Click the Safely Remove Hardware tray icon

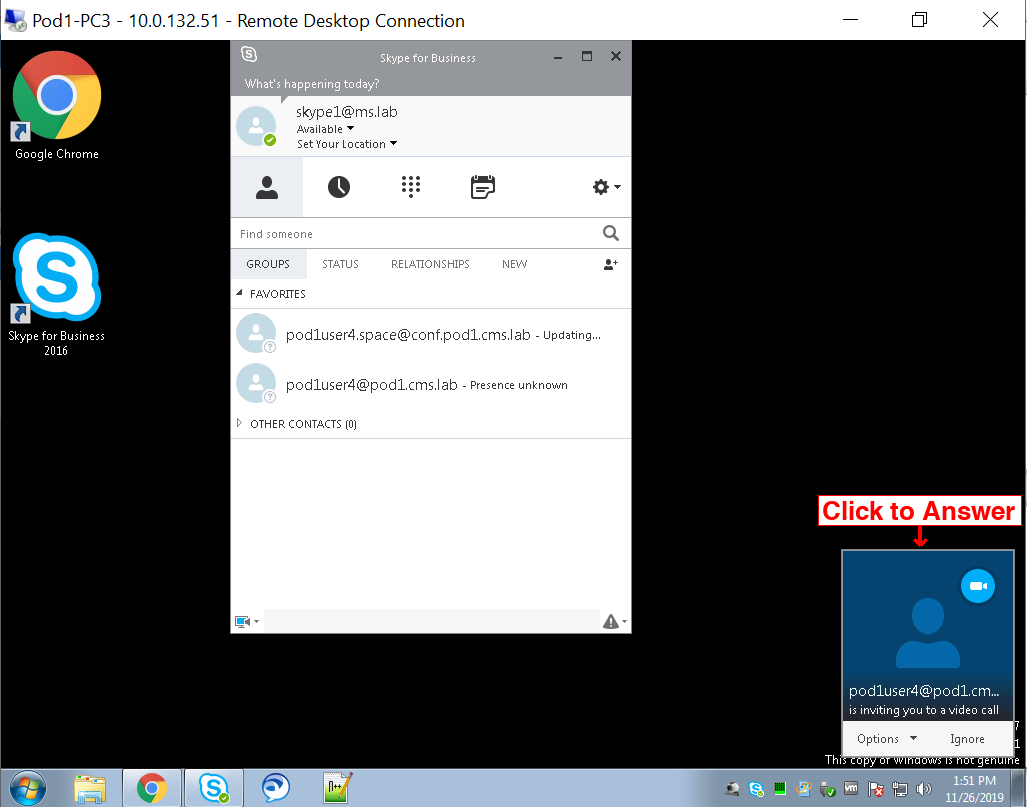pos(827,789)
